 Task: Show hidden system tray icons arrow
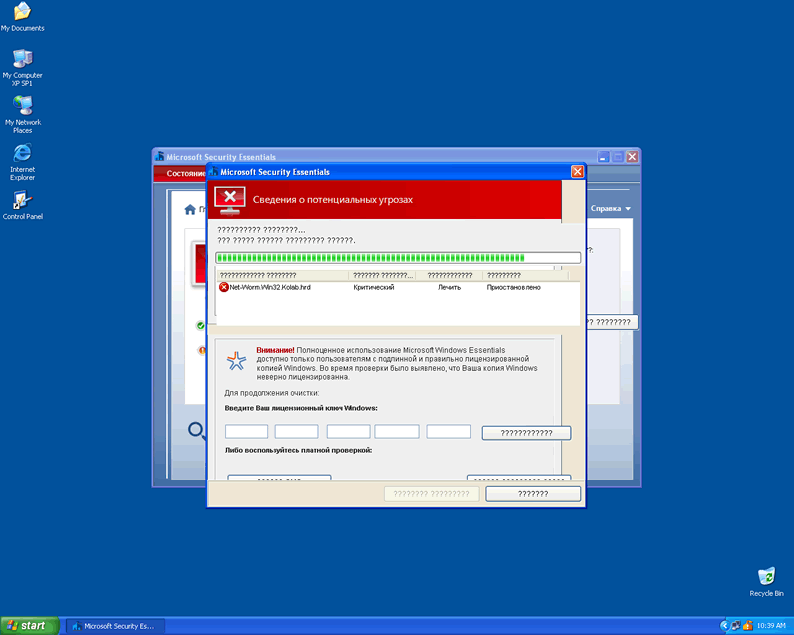[724, 625]
